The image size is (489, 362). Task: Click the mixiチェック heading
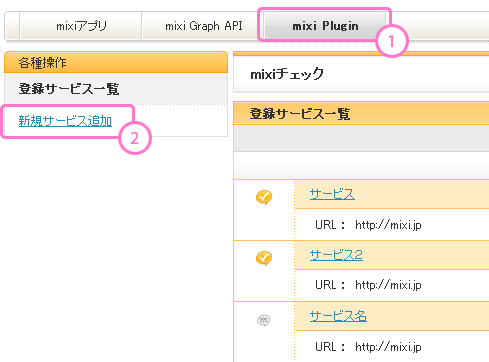pyautogui.click(x=287, y=74)
